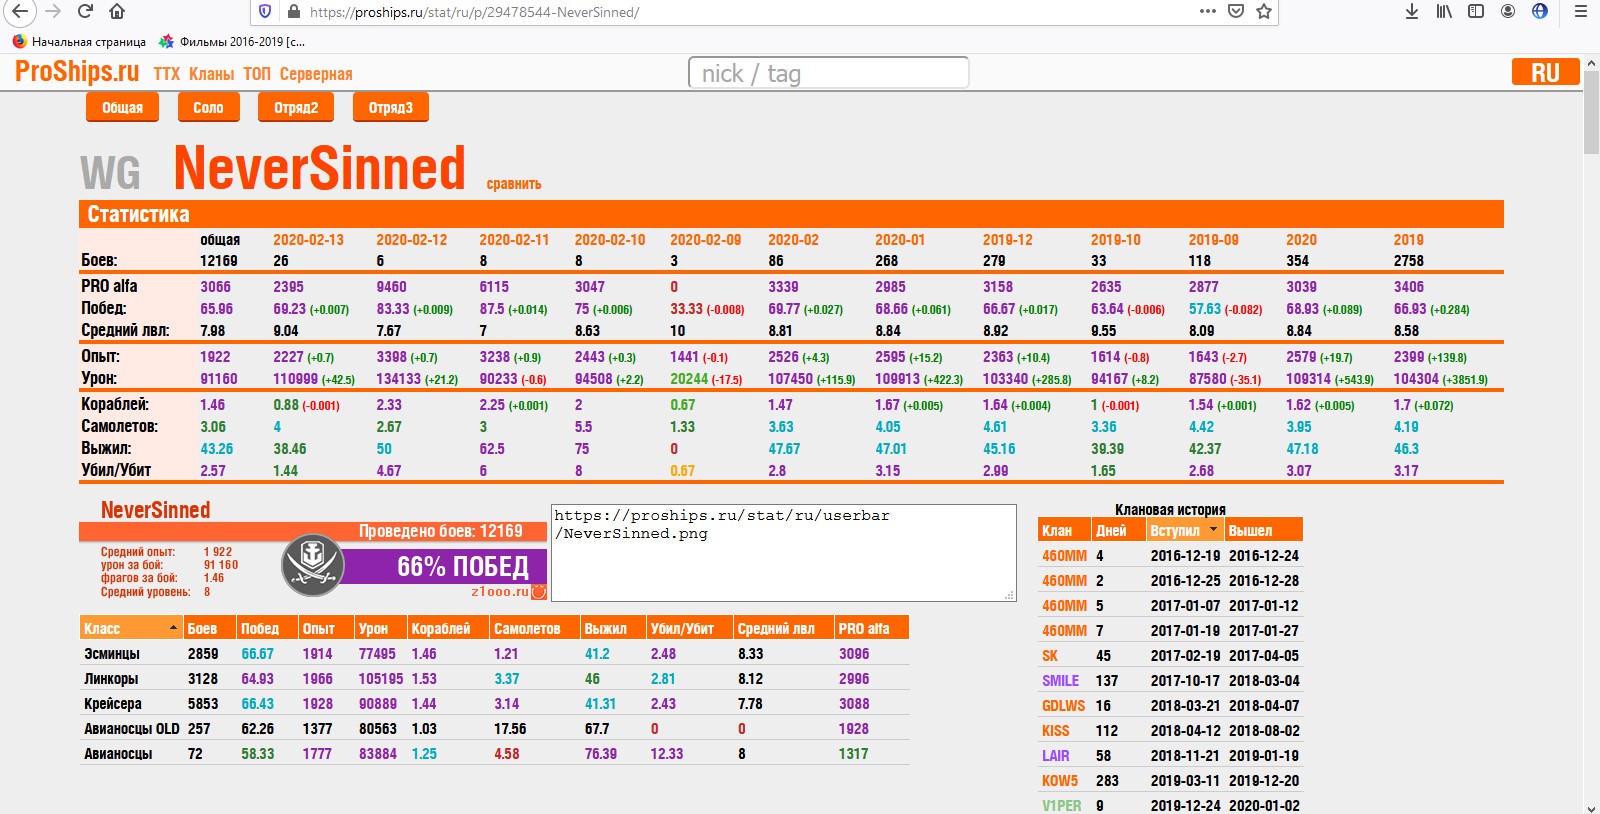Click the browser forward arrow
1600x814 pixels.
(x=53, y=12)
